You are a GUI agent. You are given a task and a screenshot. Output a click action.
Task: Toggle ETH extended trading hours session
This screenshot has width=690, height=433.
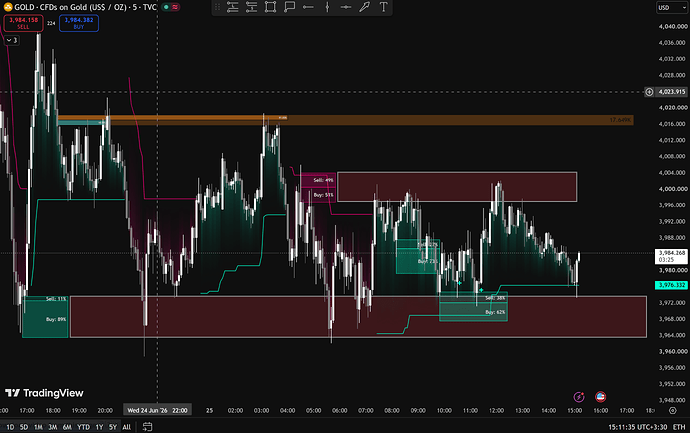[x=679, y=427]
